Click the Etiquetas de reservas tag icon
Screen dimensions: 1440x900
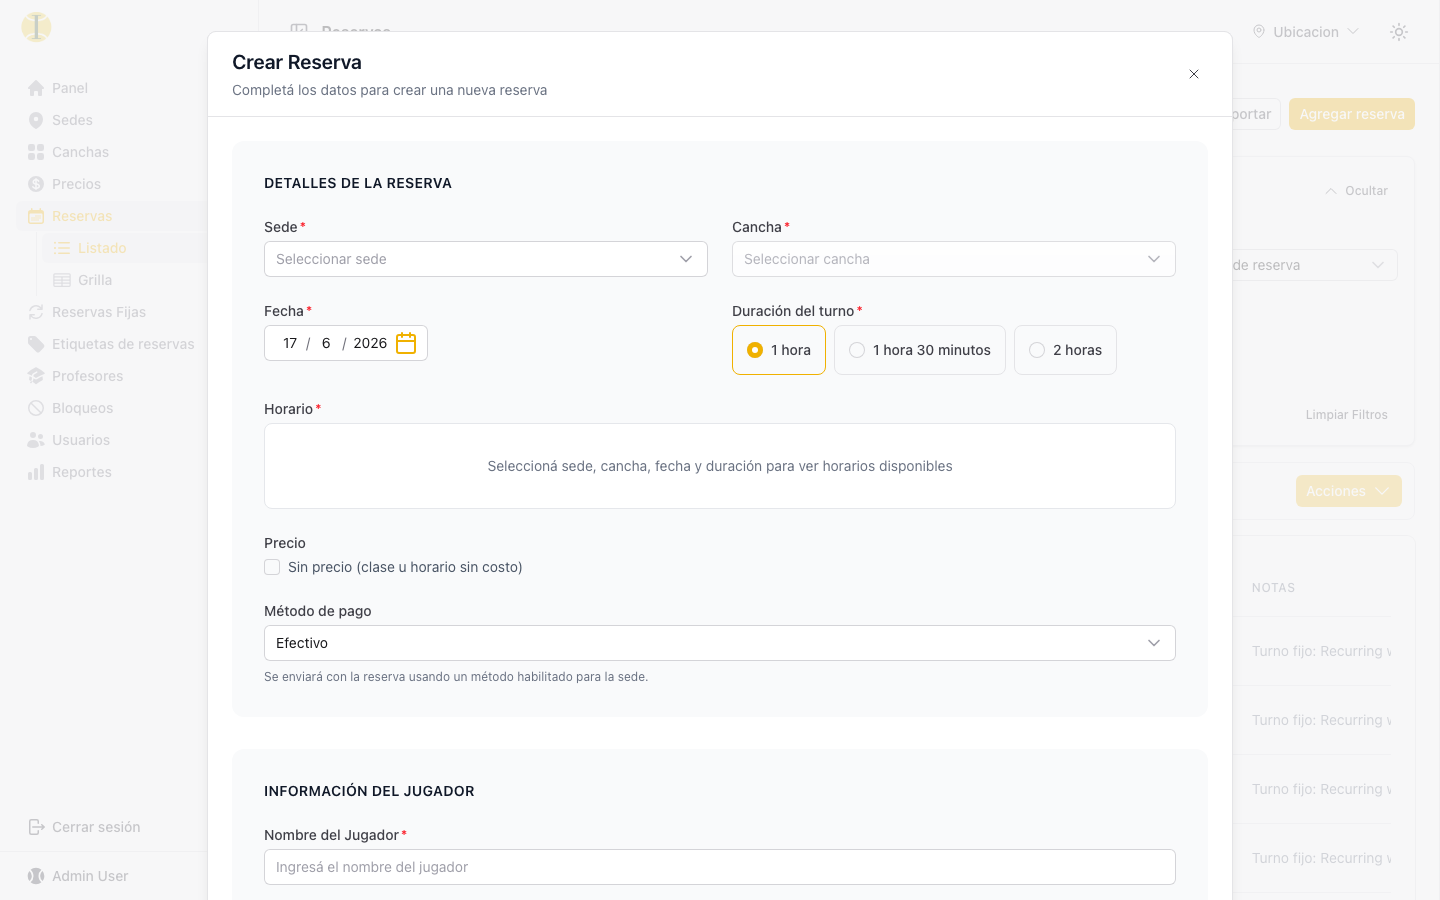pyautogui.click(x=36, y=344)
